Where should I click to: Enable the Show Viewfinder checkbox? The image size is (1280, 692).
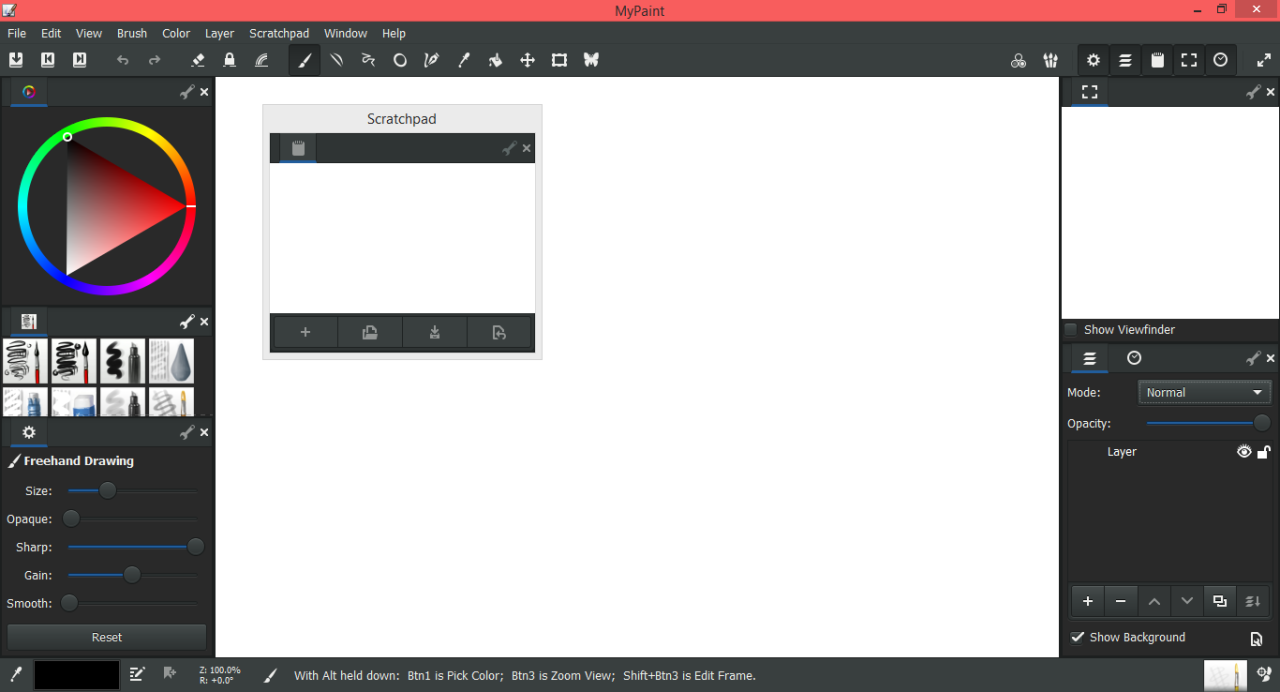[x=1071, y=330]
